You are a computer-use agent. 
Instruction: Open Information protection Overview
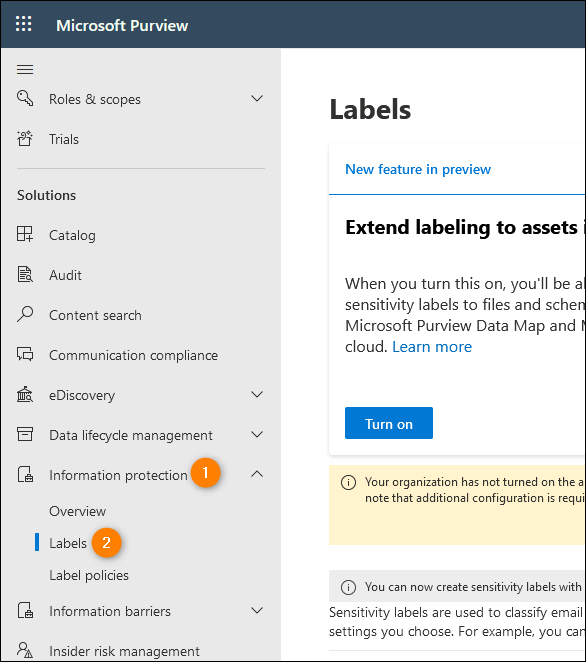(78, 511)
